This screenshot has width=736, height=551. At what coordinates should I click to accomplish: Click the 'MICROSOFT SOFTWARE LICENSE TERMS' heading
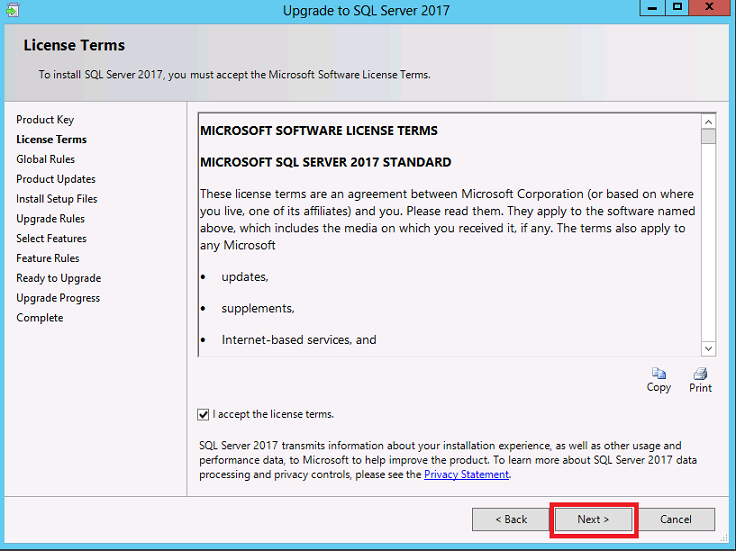coord(319,130)
